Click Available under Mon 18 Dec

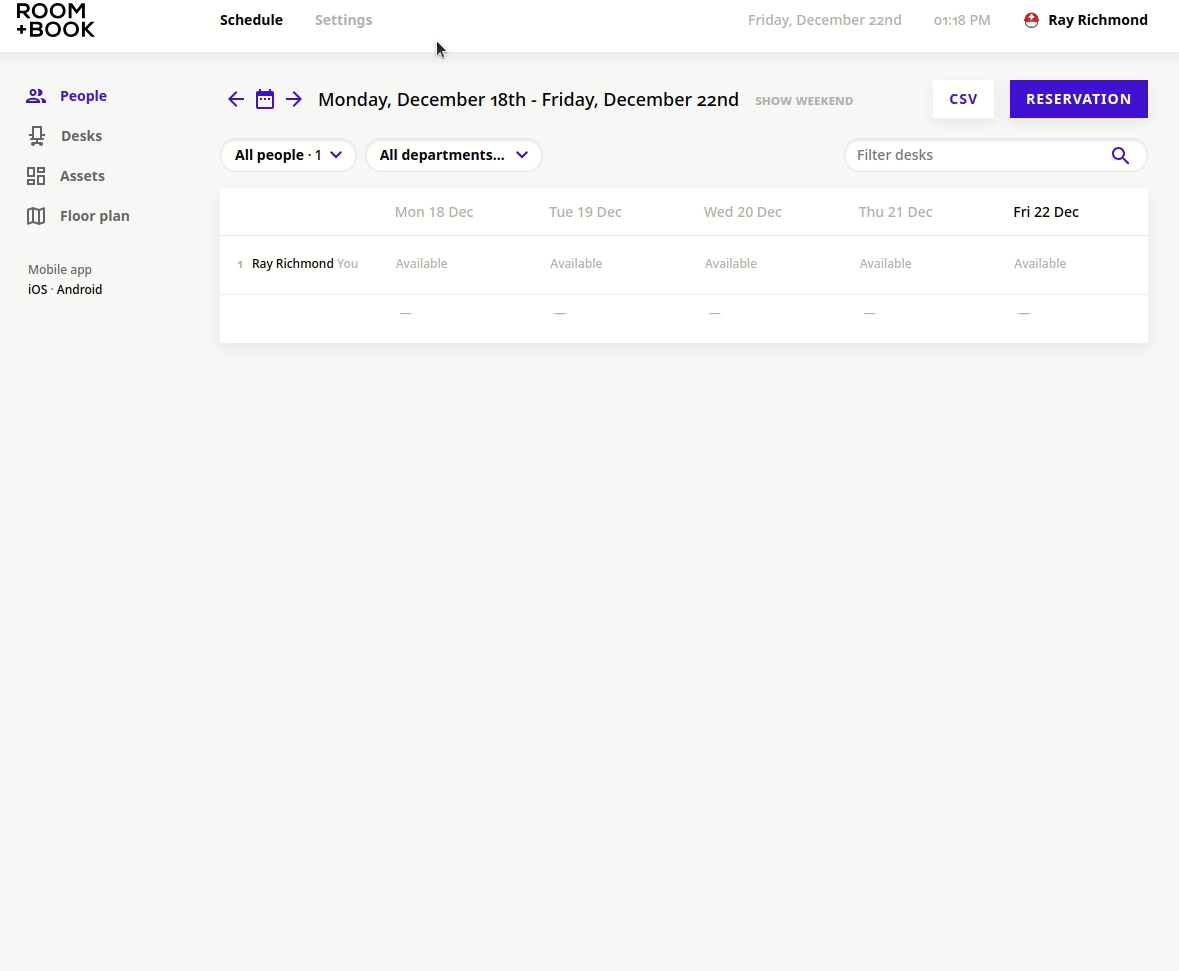421,264
